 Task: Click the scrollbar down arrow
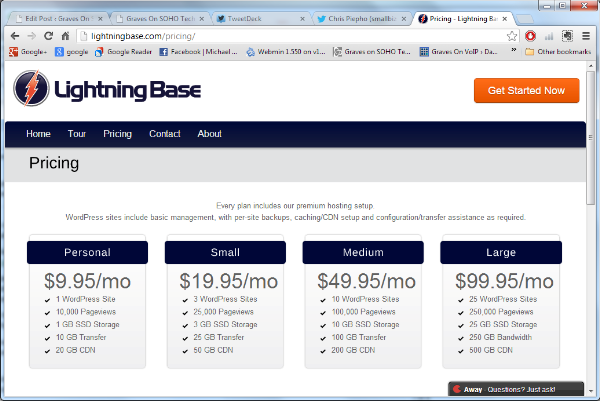[x=590, y=391]
